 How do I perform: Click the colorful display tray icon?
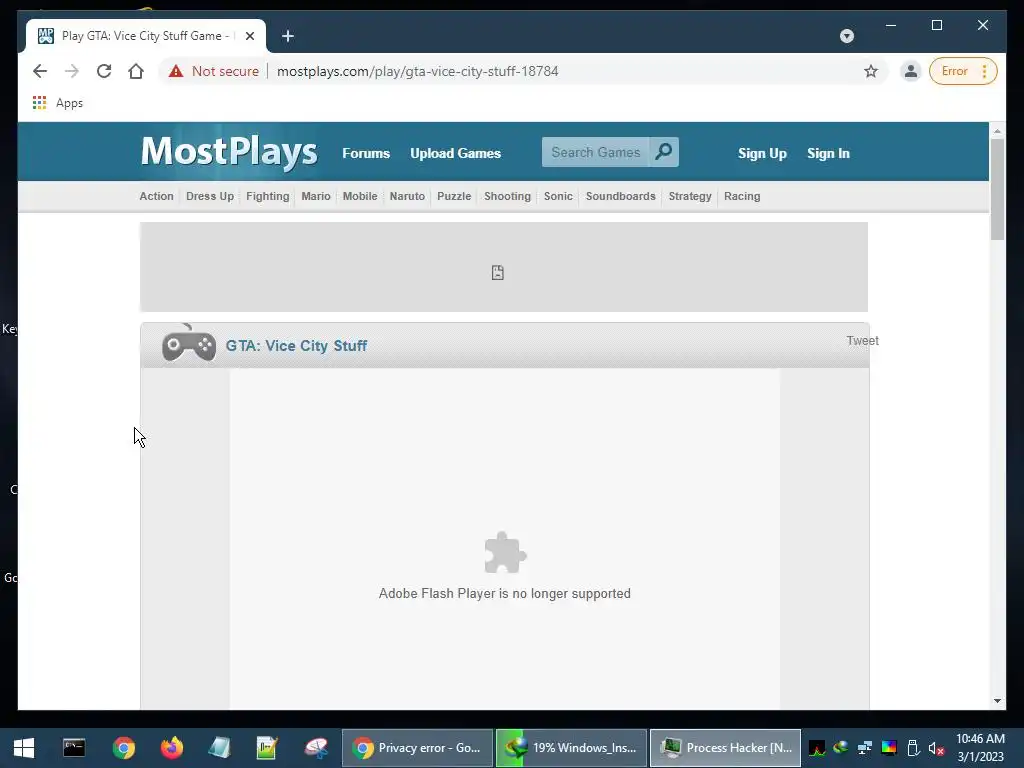(889, 748)
